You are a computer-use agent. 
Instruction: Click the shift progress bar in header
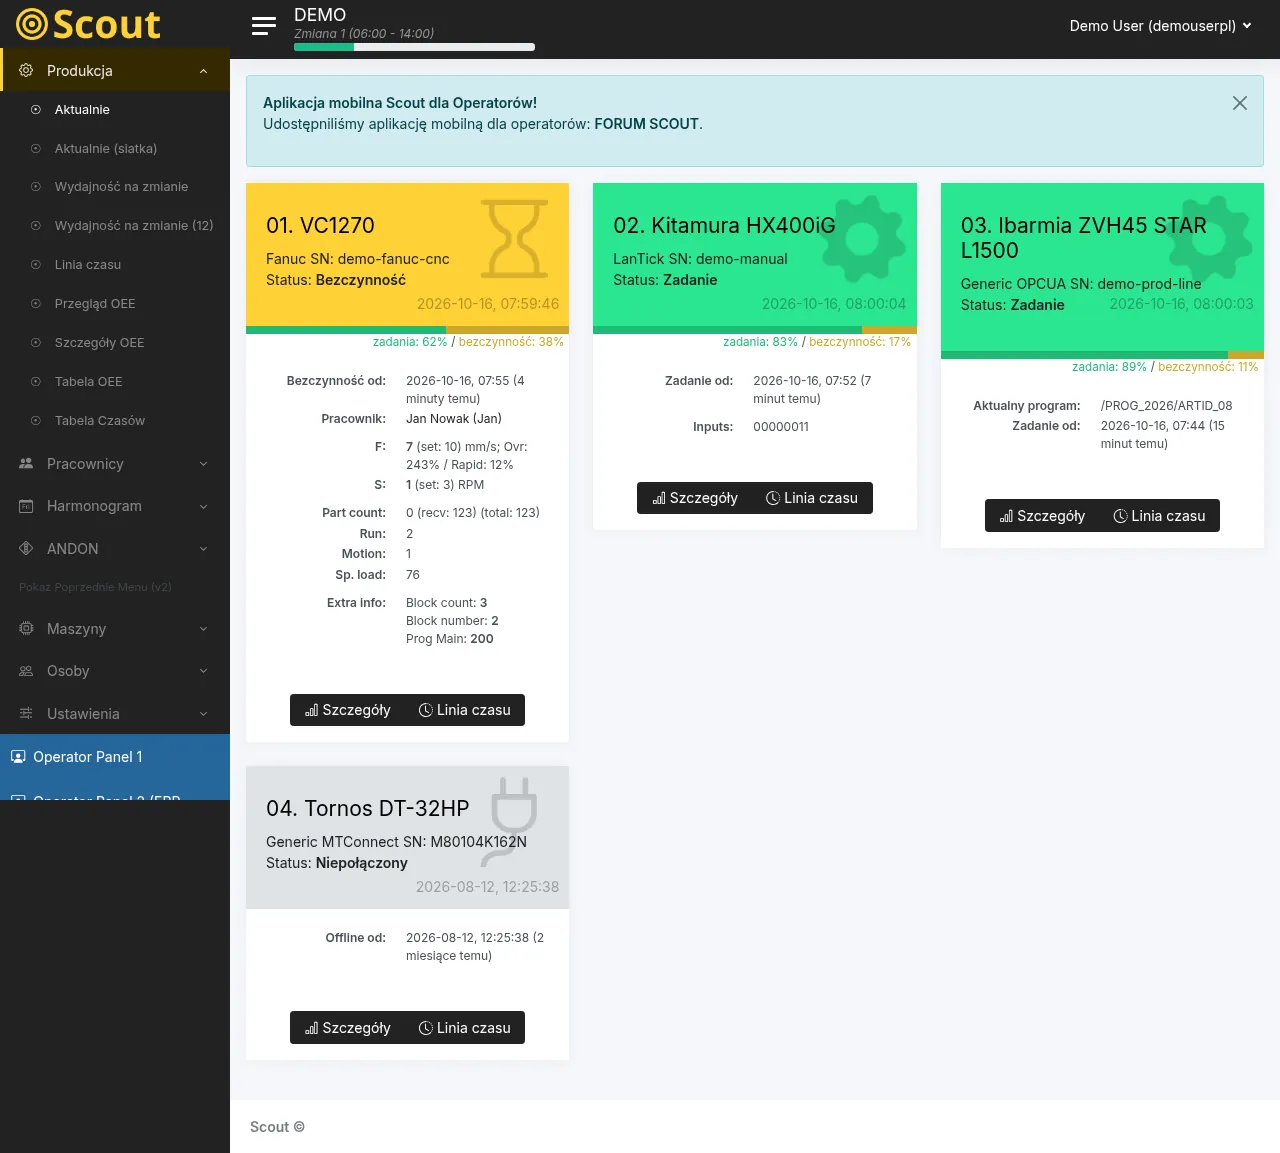tap(414, 47)
